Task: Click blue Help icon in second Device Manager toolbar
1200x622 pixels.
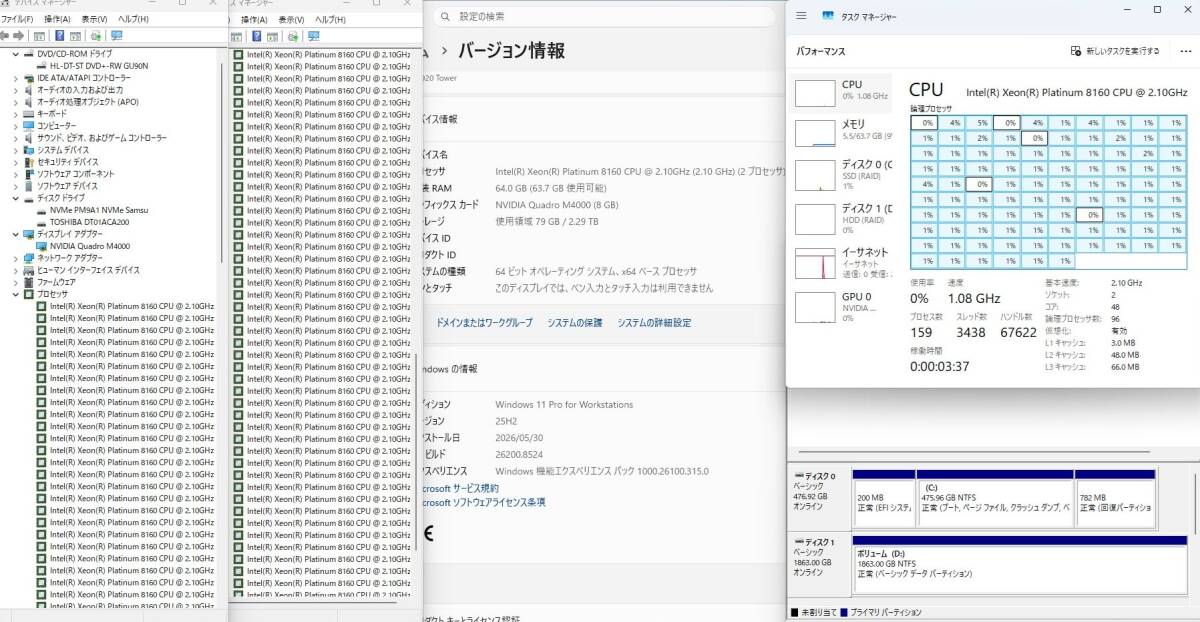Action: pyautogui.click(x=257, y=36)
